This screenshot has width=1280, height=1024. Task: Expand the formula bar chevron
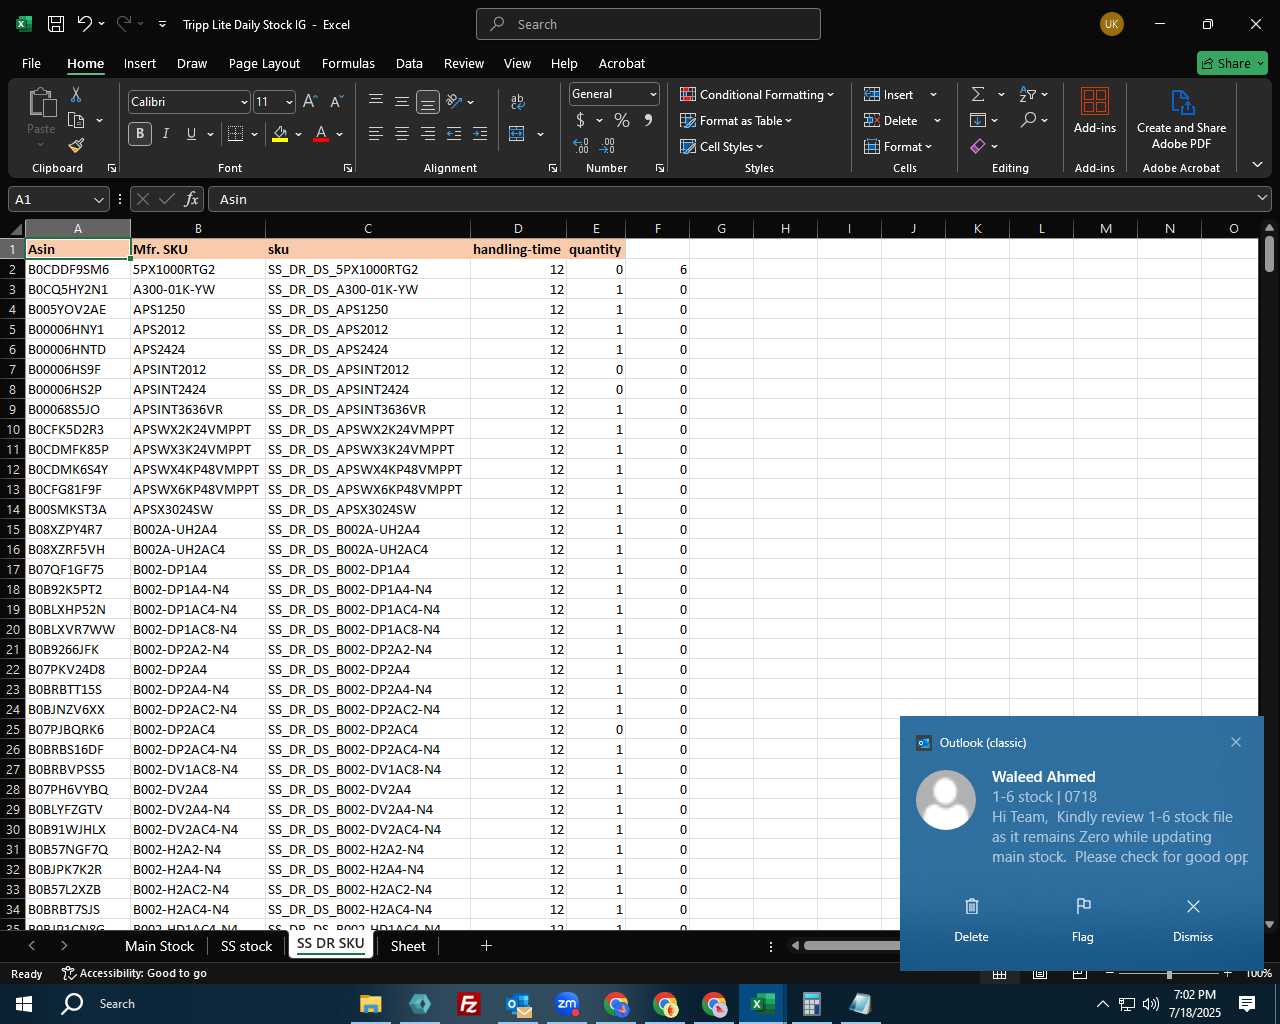1262,199
